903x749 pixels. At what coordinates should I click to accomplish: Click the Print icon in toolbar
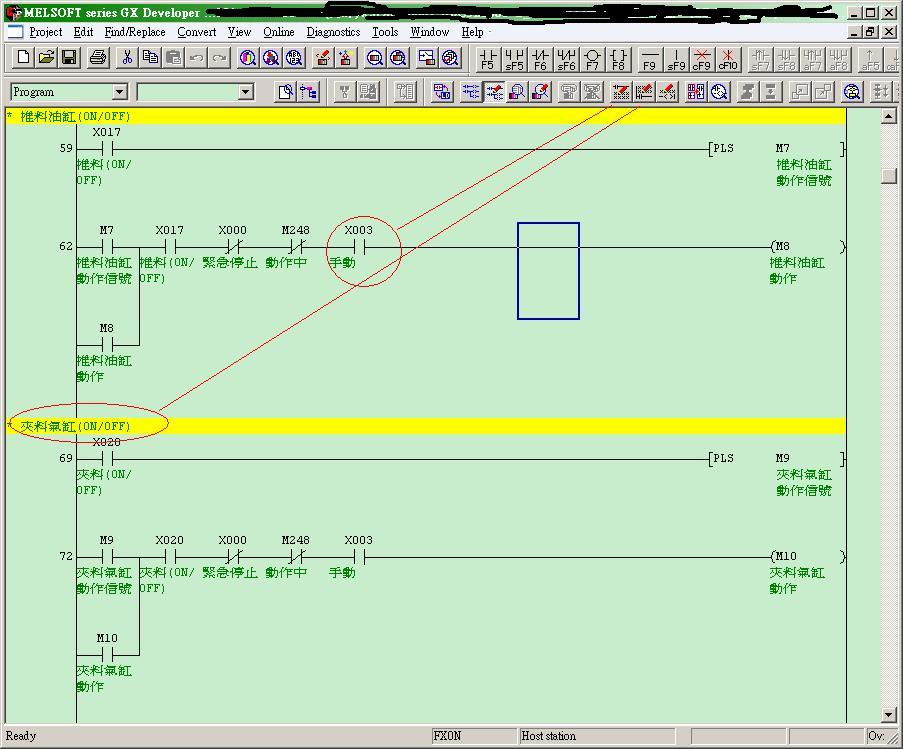[x=98, y=58]
